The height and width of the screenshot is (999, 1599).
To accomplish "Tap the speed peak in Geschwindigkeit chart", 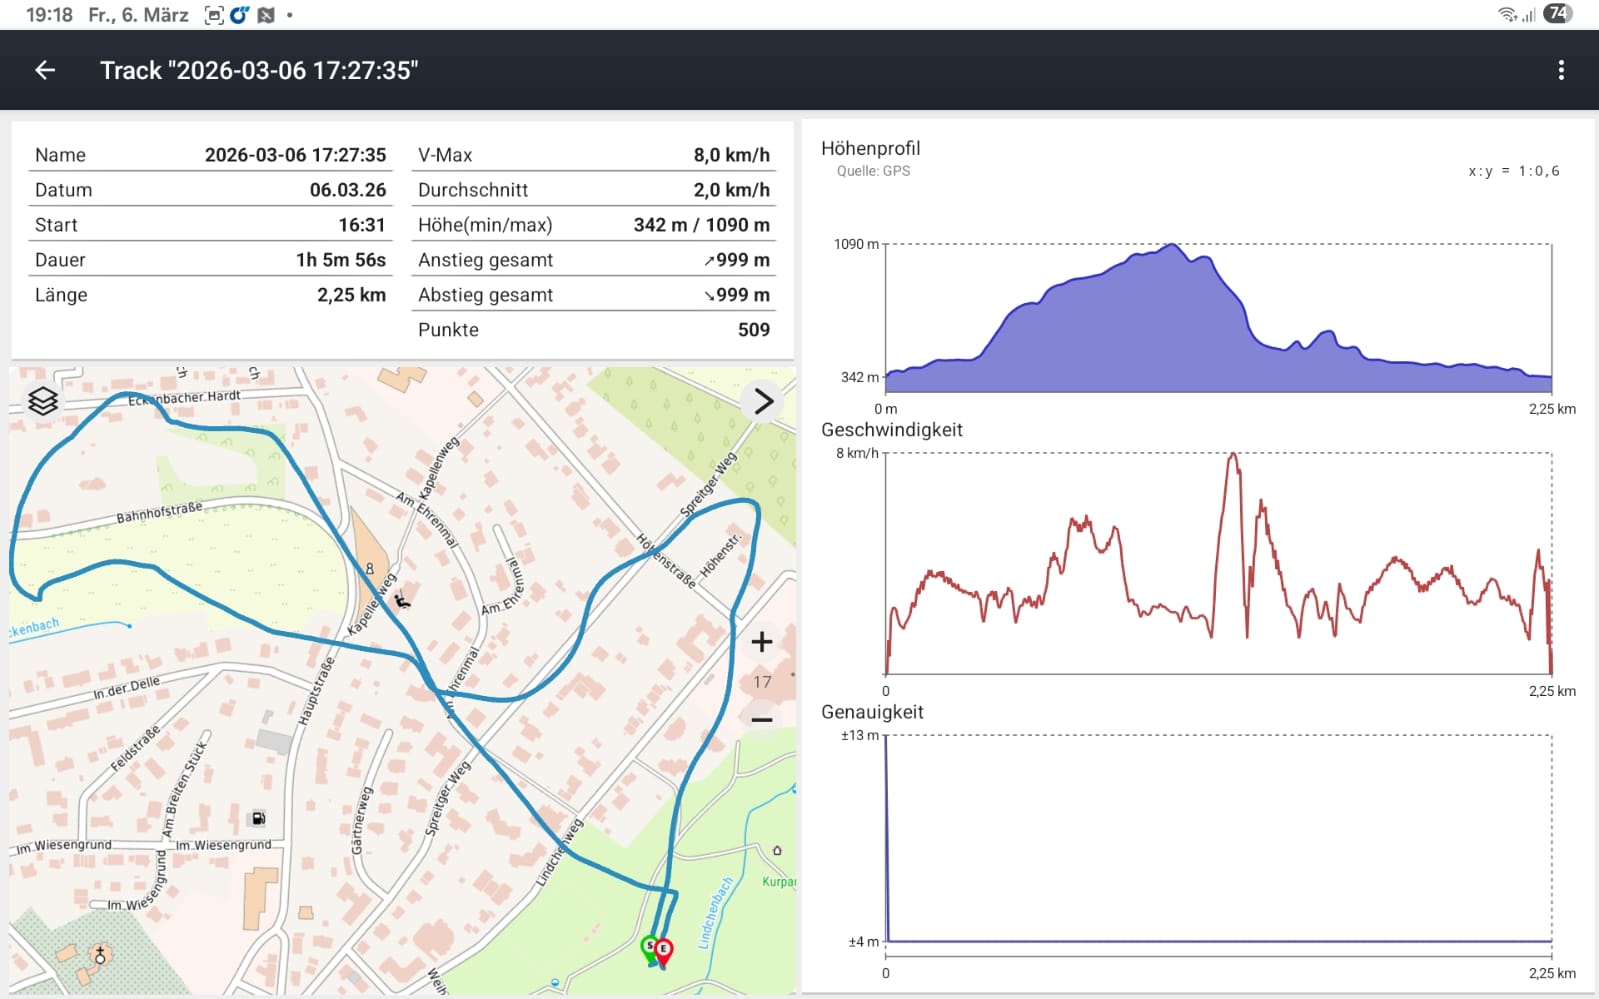I will point(1234,458).
